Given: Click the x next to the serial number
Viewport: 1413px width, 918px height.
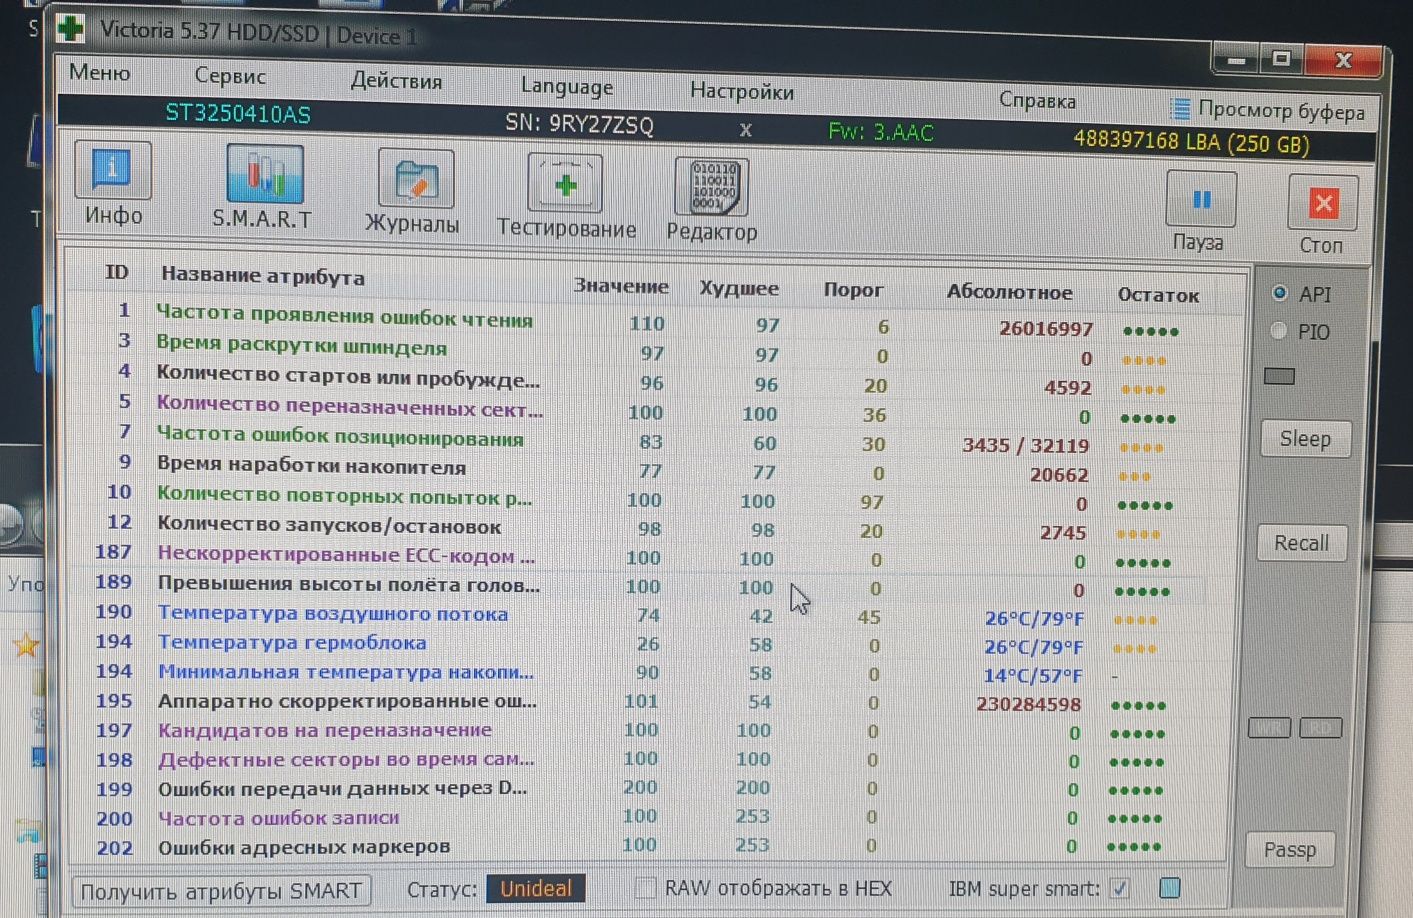Looking at the screenshot, I should pos(745,130).
